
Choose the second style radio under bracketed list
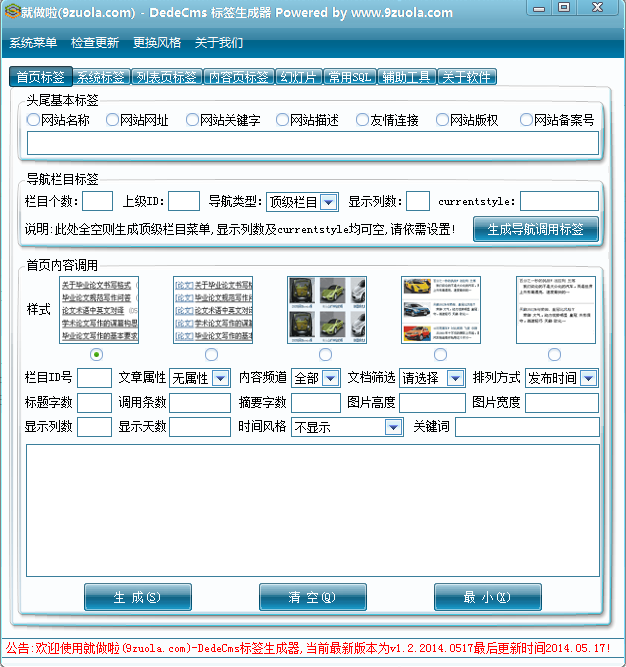(211, 354)
